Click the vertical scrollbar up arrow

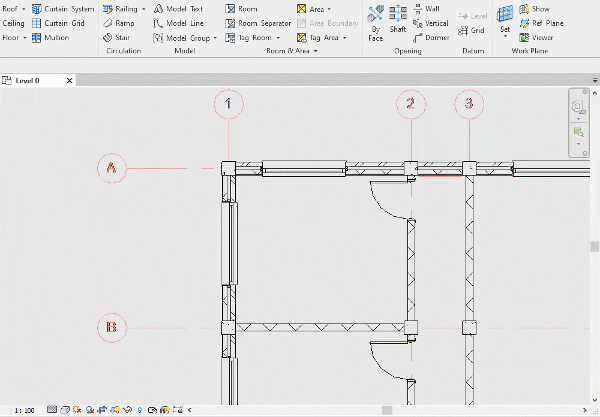(595, 93)
